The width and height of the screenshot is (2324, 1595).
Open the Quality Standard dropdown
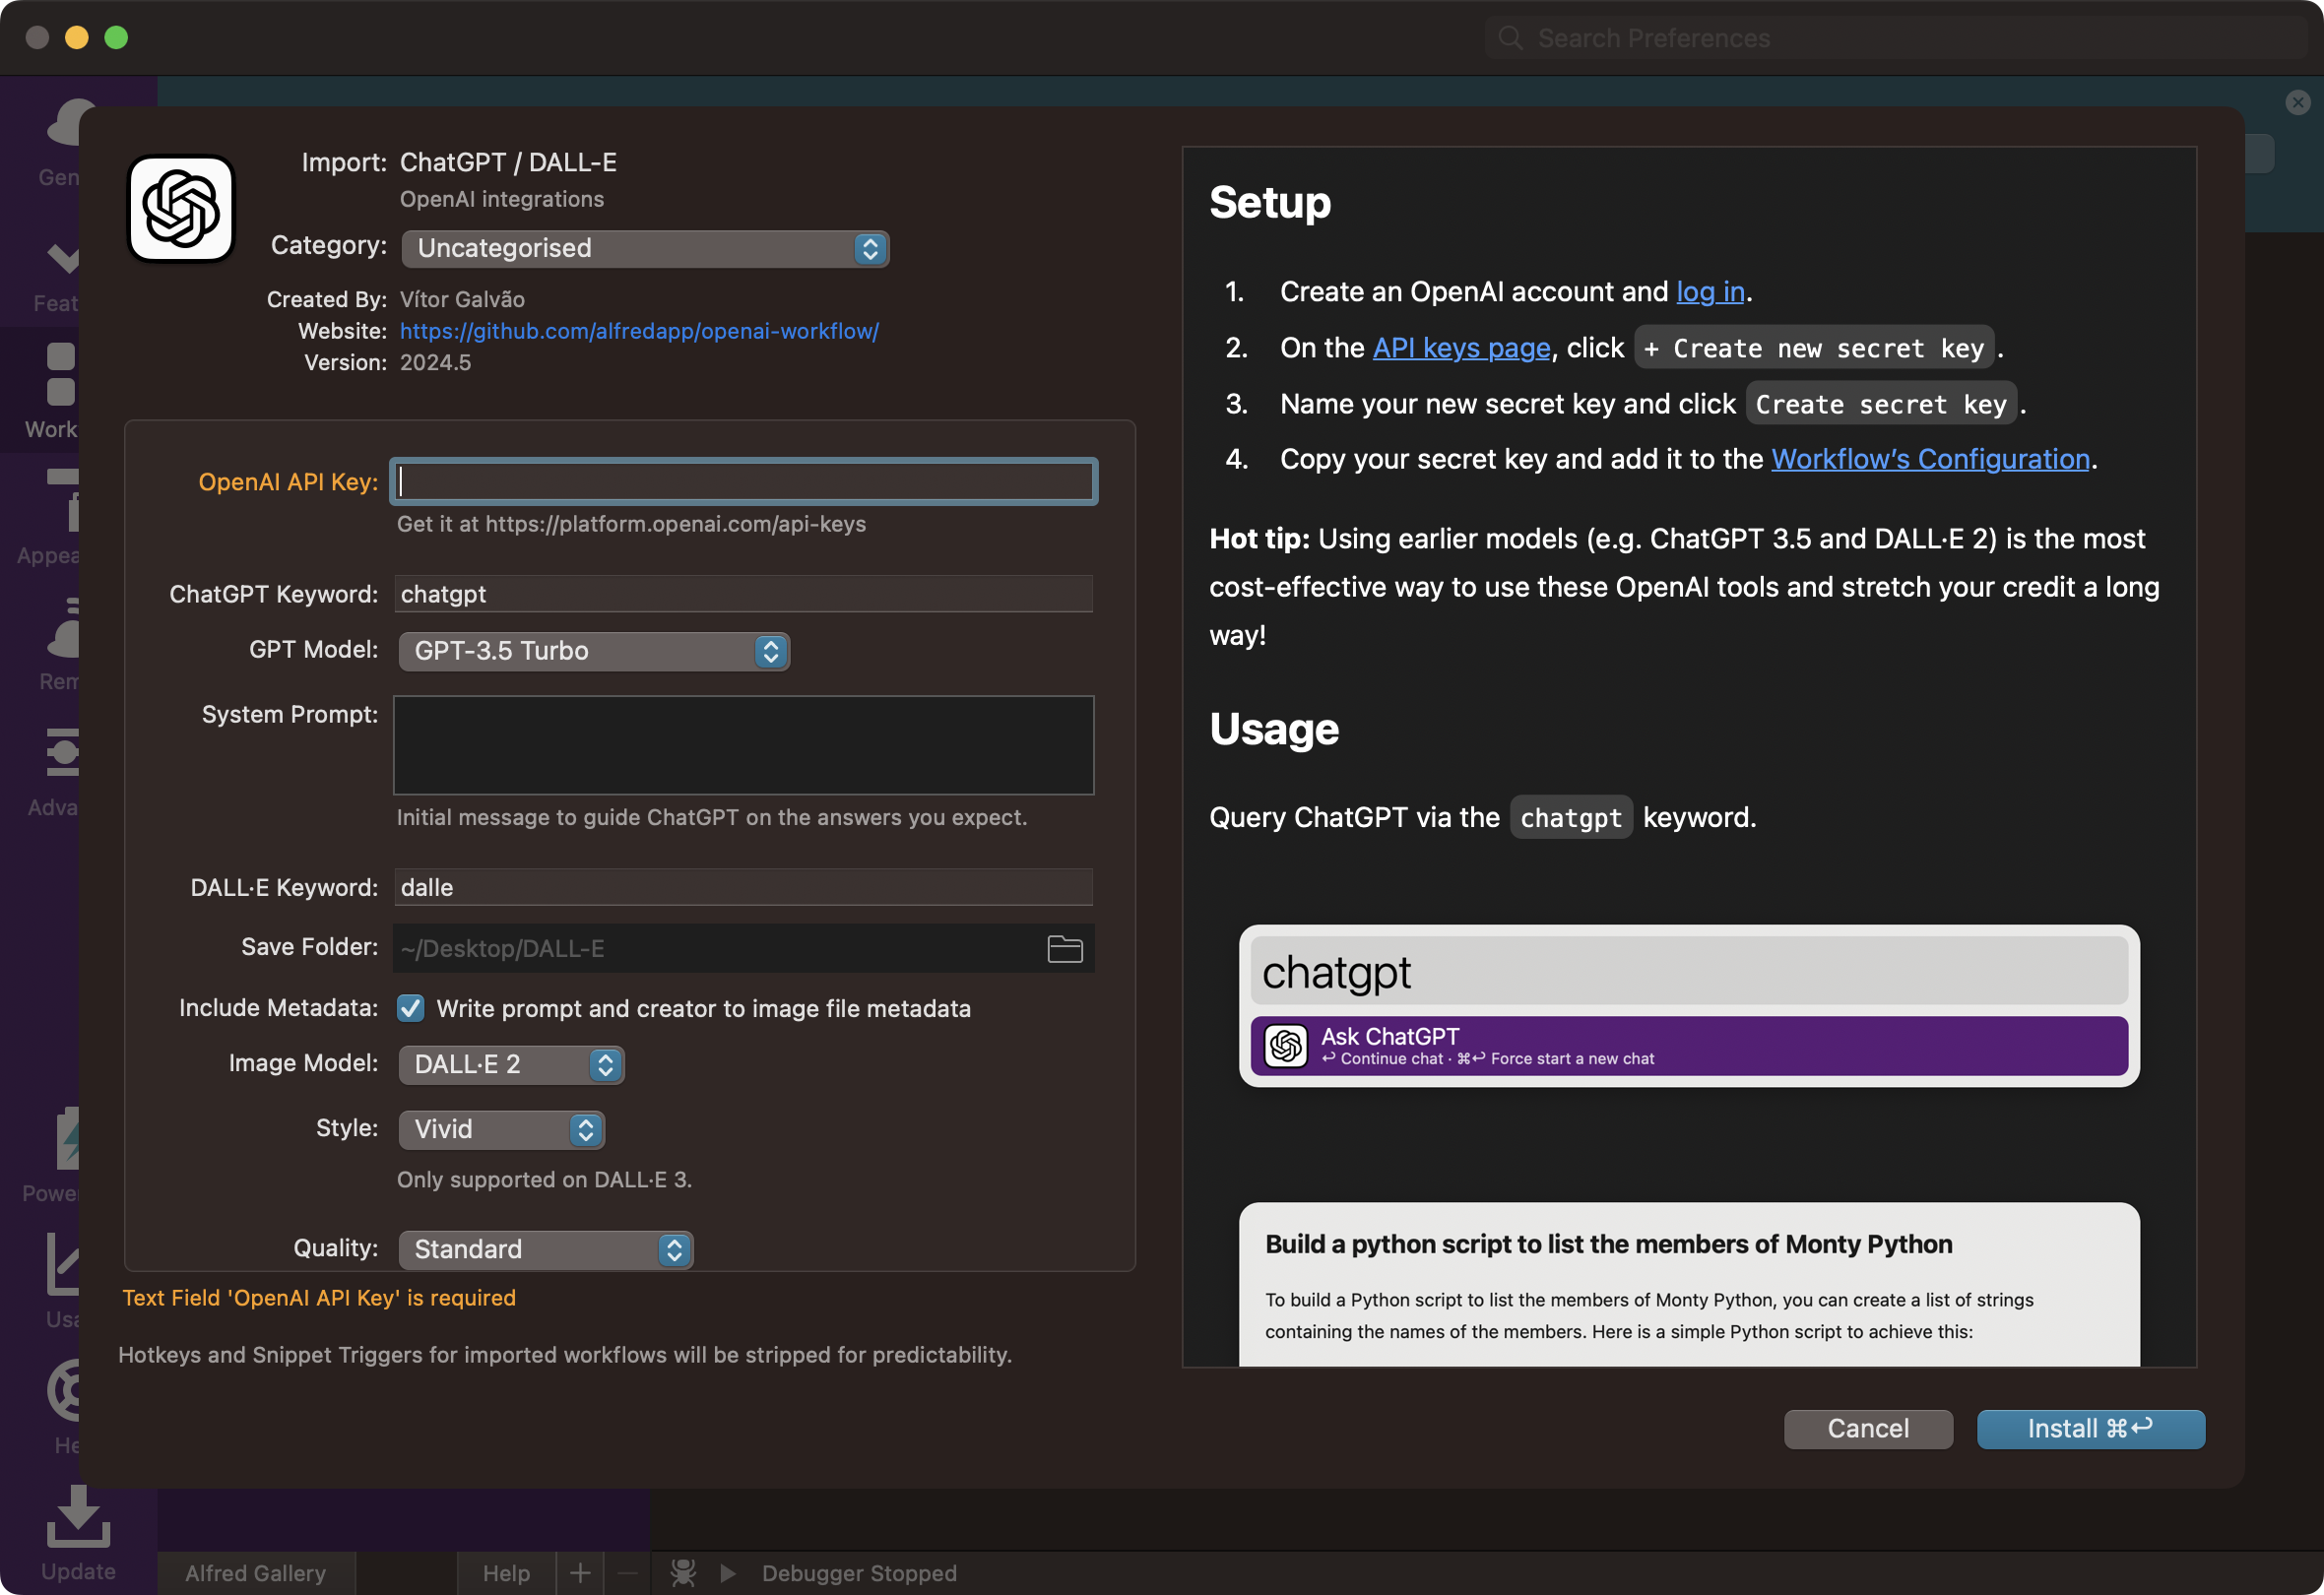point(545,1249)
